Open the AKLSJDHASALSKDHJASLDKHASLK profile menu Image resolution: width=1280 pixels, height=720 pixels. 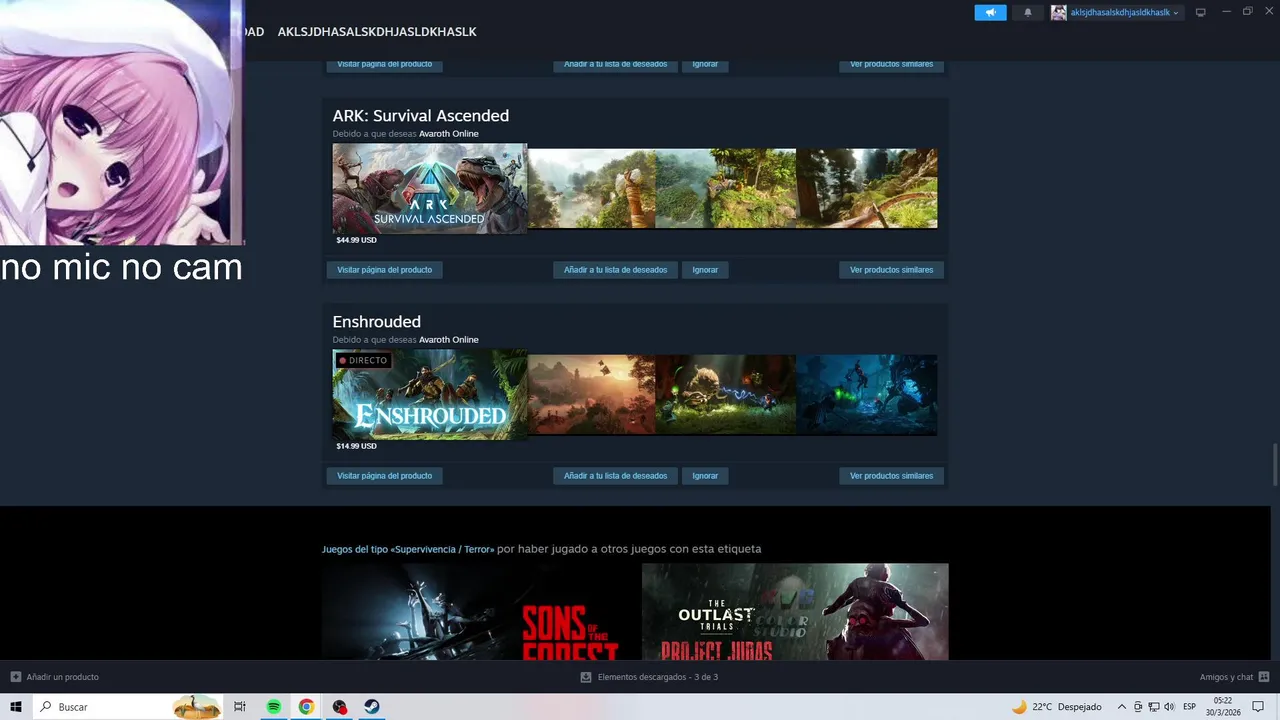[377, 32]
